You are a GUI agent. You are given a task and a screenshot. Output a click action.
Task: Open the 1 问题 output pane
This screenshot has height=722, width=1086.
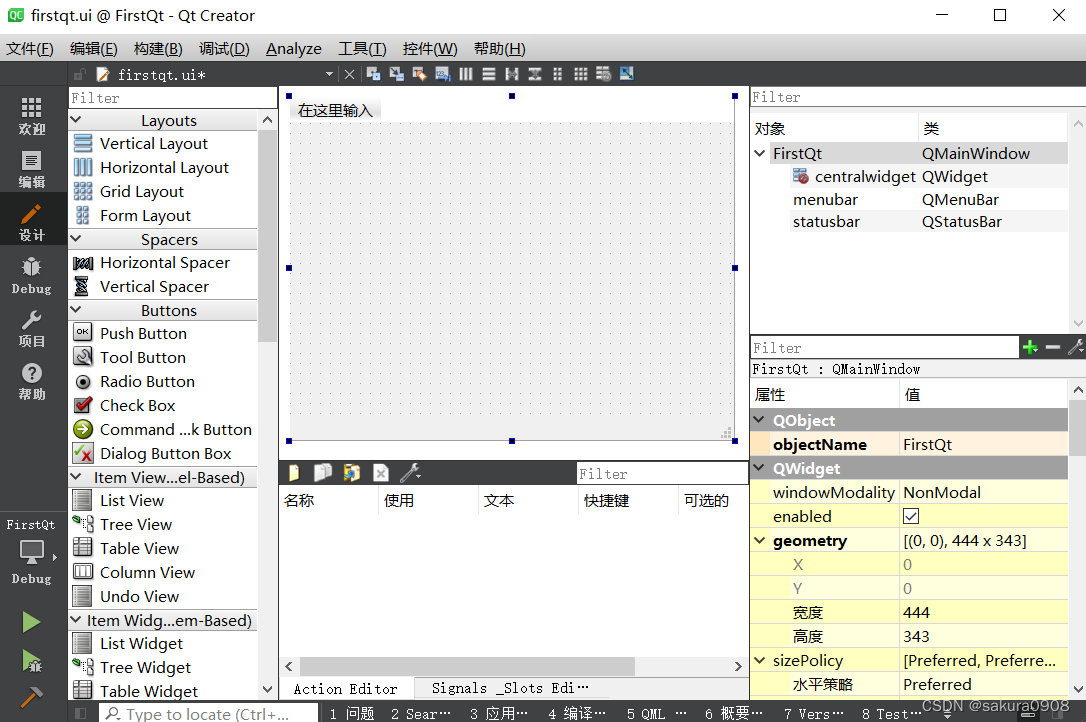tap(352, 714)
